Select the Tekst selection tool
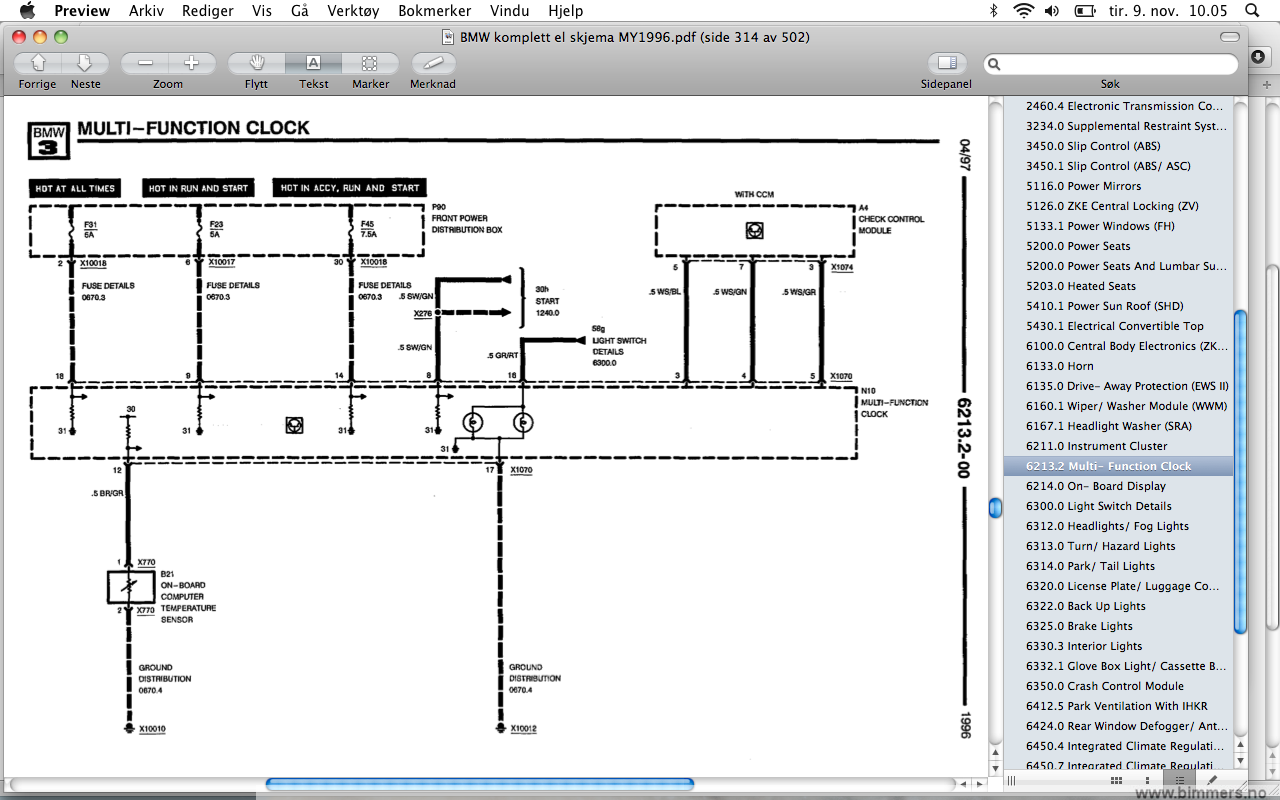Viewport: 1280px width, 800px height. tap(313, 63)
